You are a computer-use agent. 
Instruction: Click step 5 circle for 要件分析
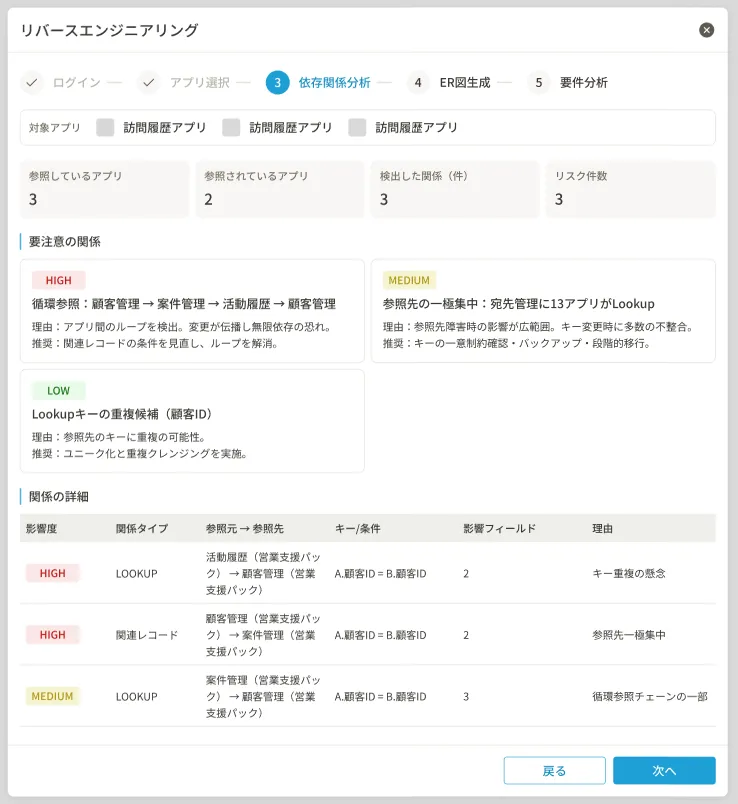point(539,82)
